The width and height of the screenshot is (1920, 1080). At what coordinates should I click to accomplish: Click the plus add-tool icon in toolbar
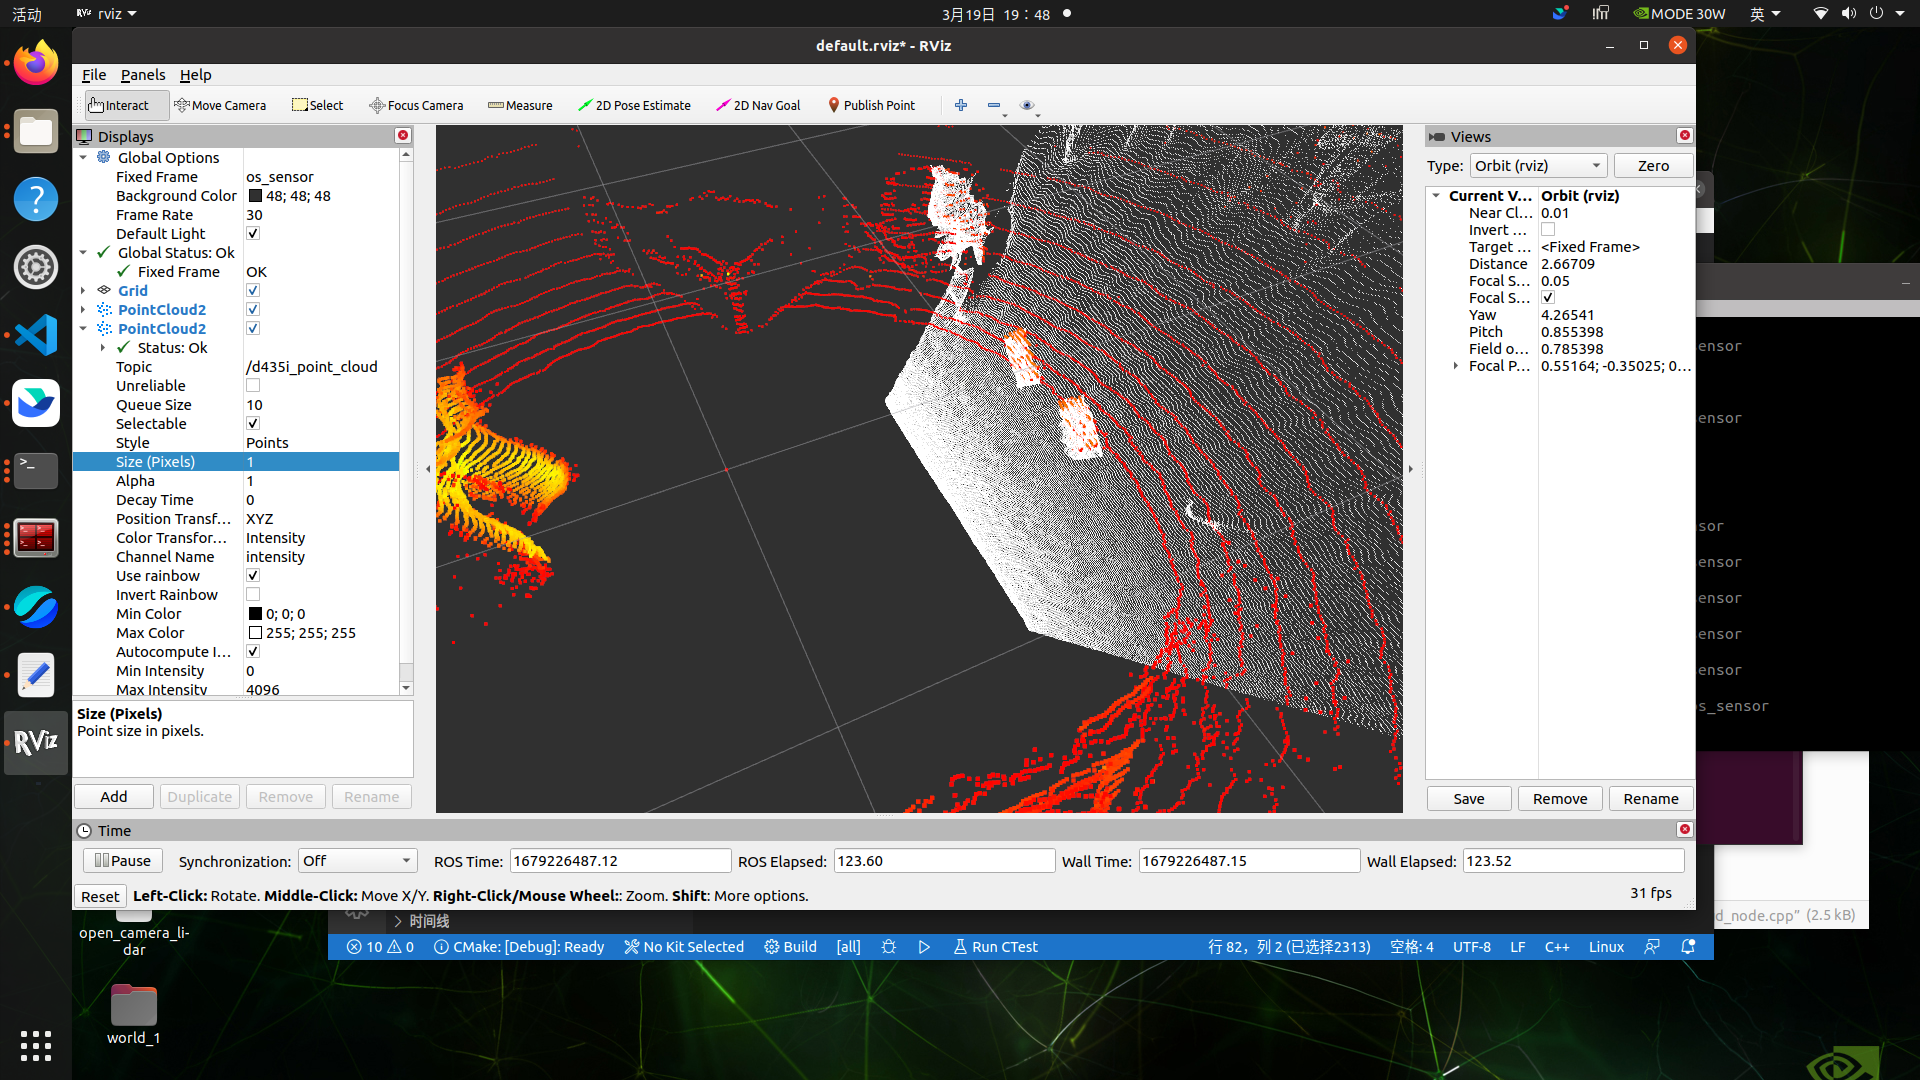(x=961, y=105)
